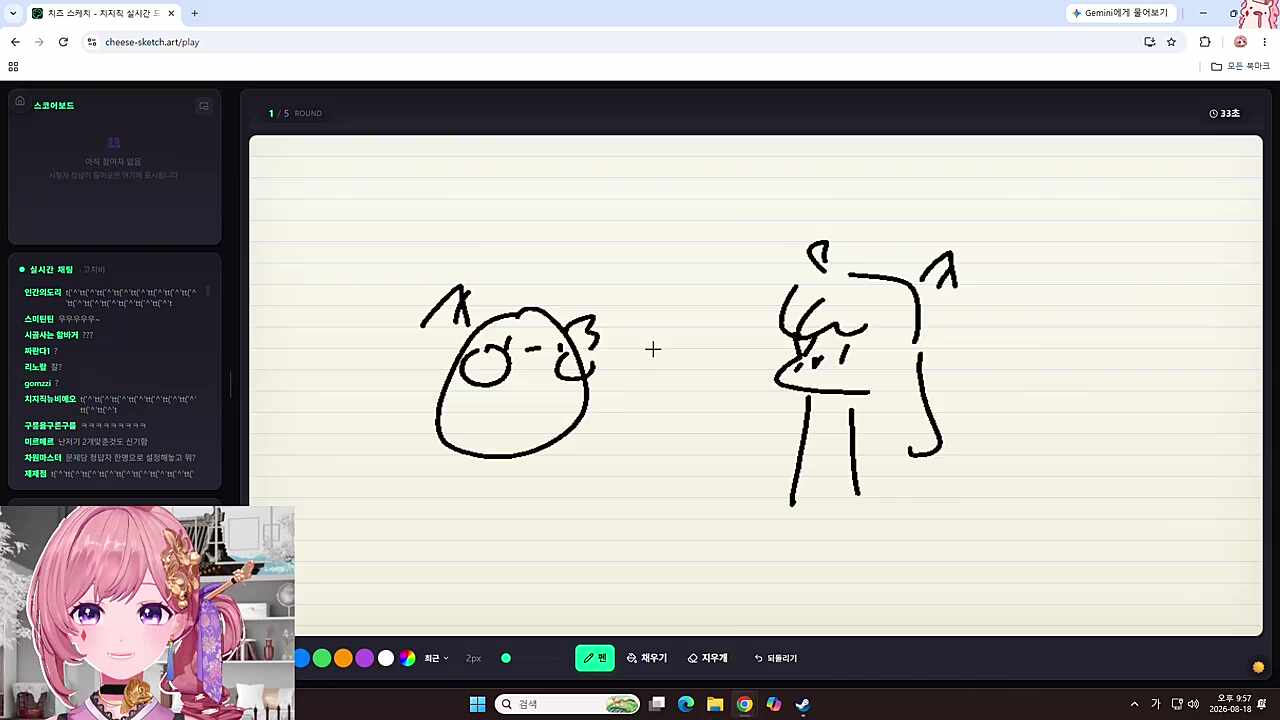This screenshot has height=720, width=1280.
Task: Click the 33초 timer display
Action: pos(1224,113)
